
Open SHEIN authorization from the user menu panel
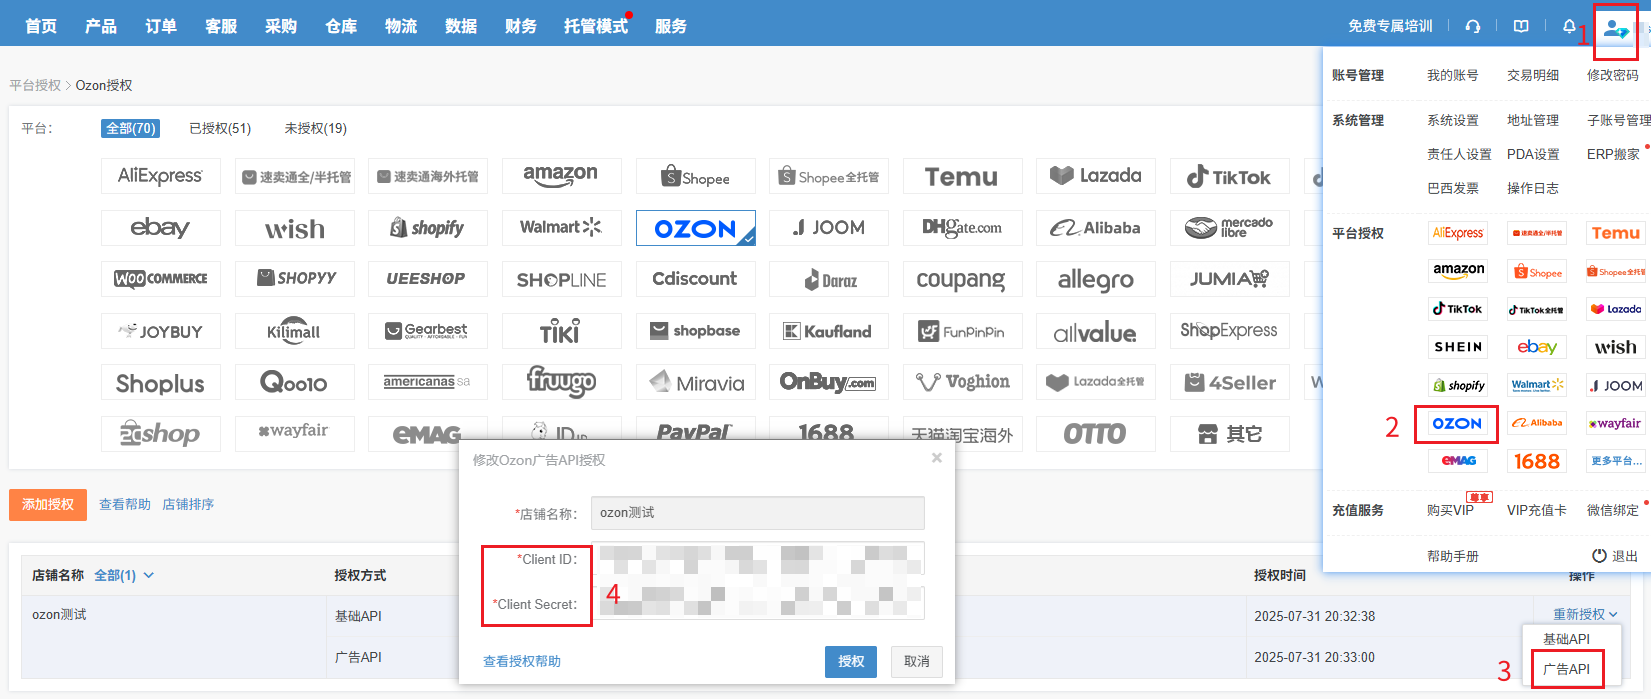(1458, 347)
